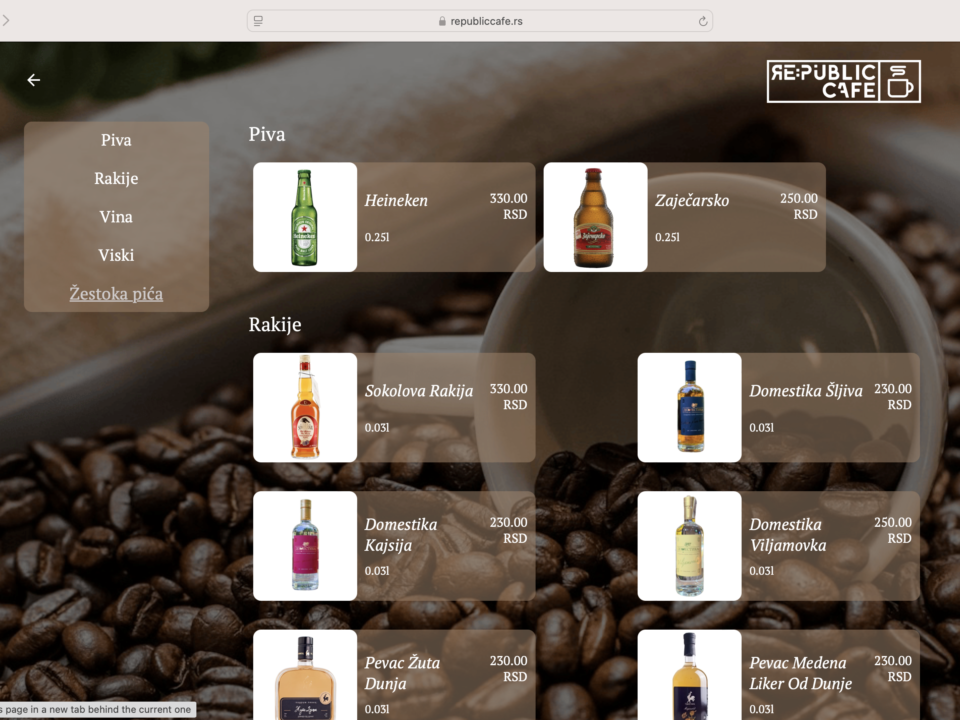
Task: Click the Re:Public Cafe logo
Action: pos(843,82)
